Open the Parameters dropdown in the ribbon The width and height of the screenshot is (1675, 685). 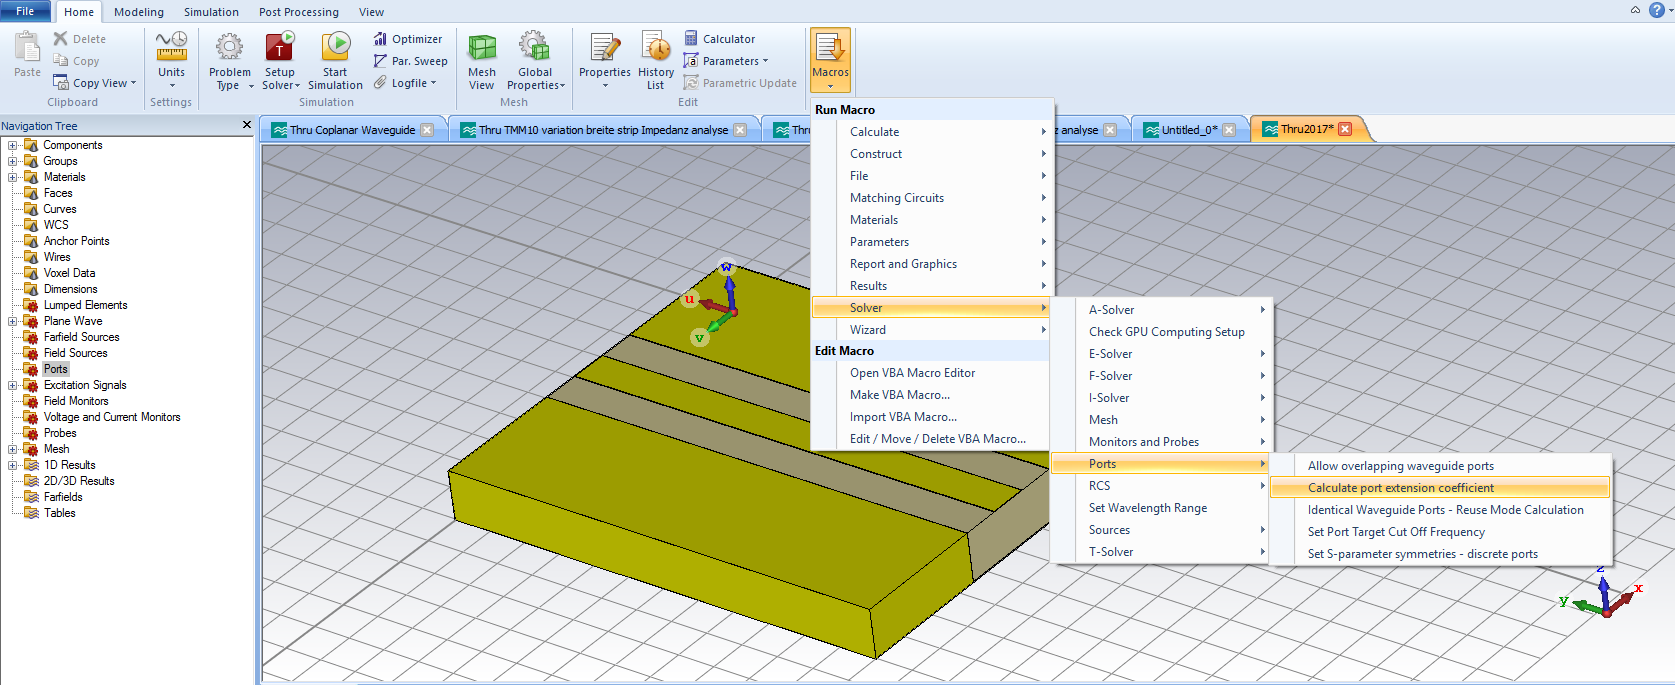point(727,61)
